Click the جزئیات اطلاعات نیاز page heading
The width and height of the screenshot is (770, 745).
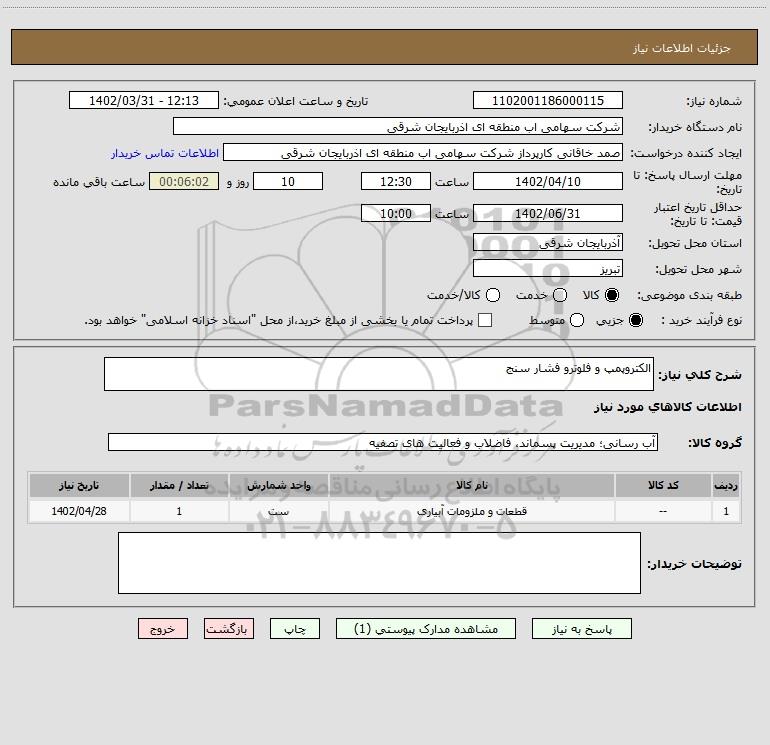[x=681, y=48]
